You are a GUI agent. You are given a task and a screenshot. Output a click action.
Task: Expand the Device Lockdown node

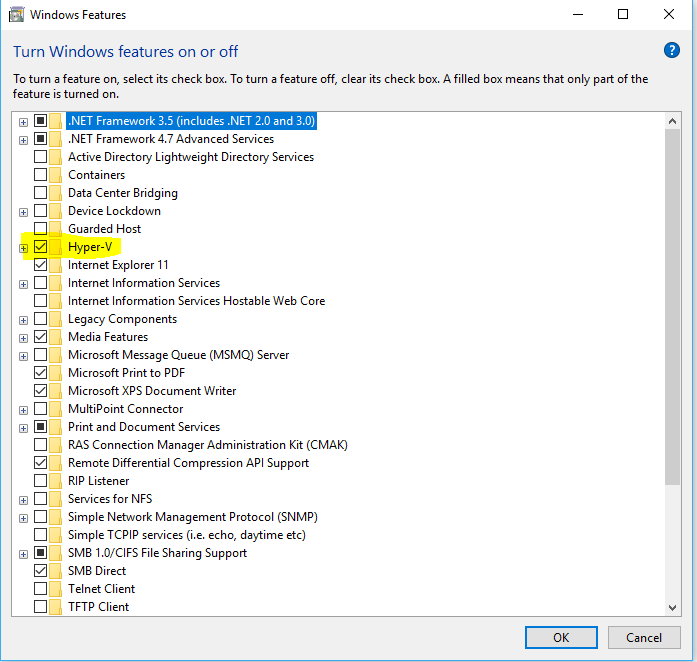click(24, 213)
